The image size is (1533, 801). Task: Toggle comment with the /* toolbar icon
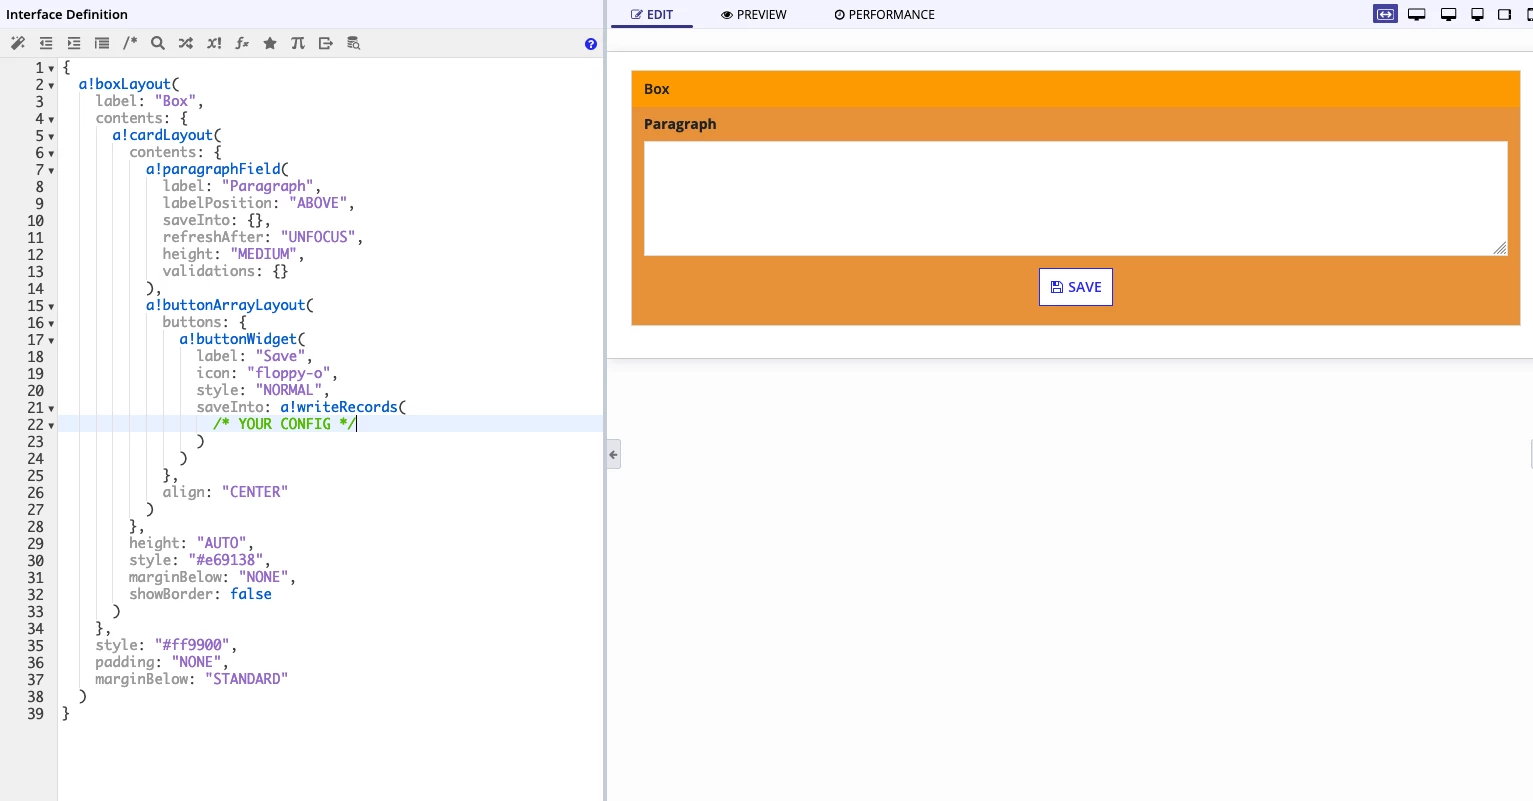(130, 43)
